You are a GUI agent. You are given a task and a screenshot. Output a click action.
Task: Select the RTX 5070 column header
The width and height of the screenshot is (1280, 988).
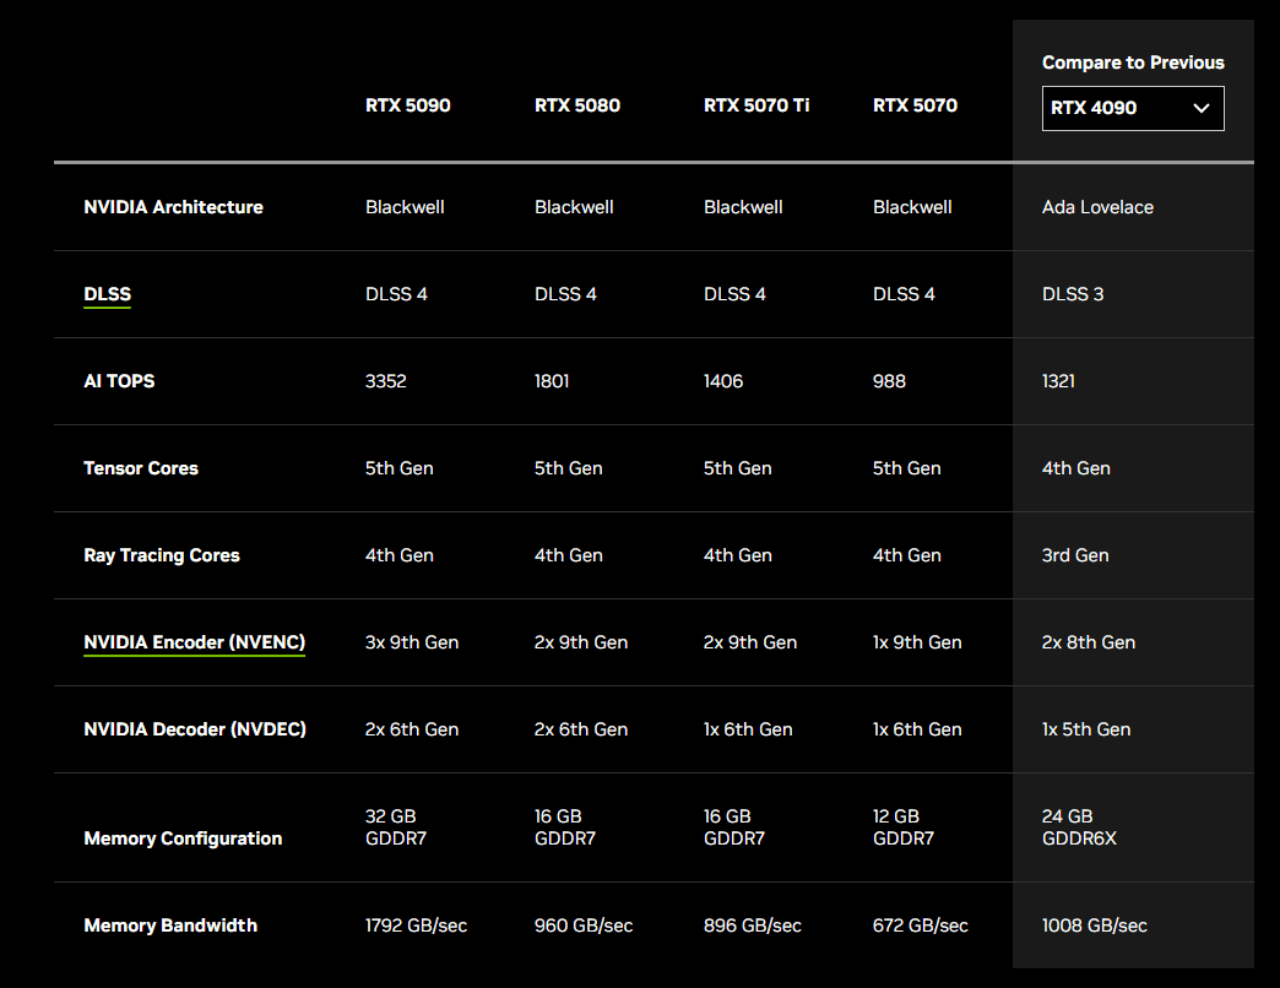914,105
